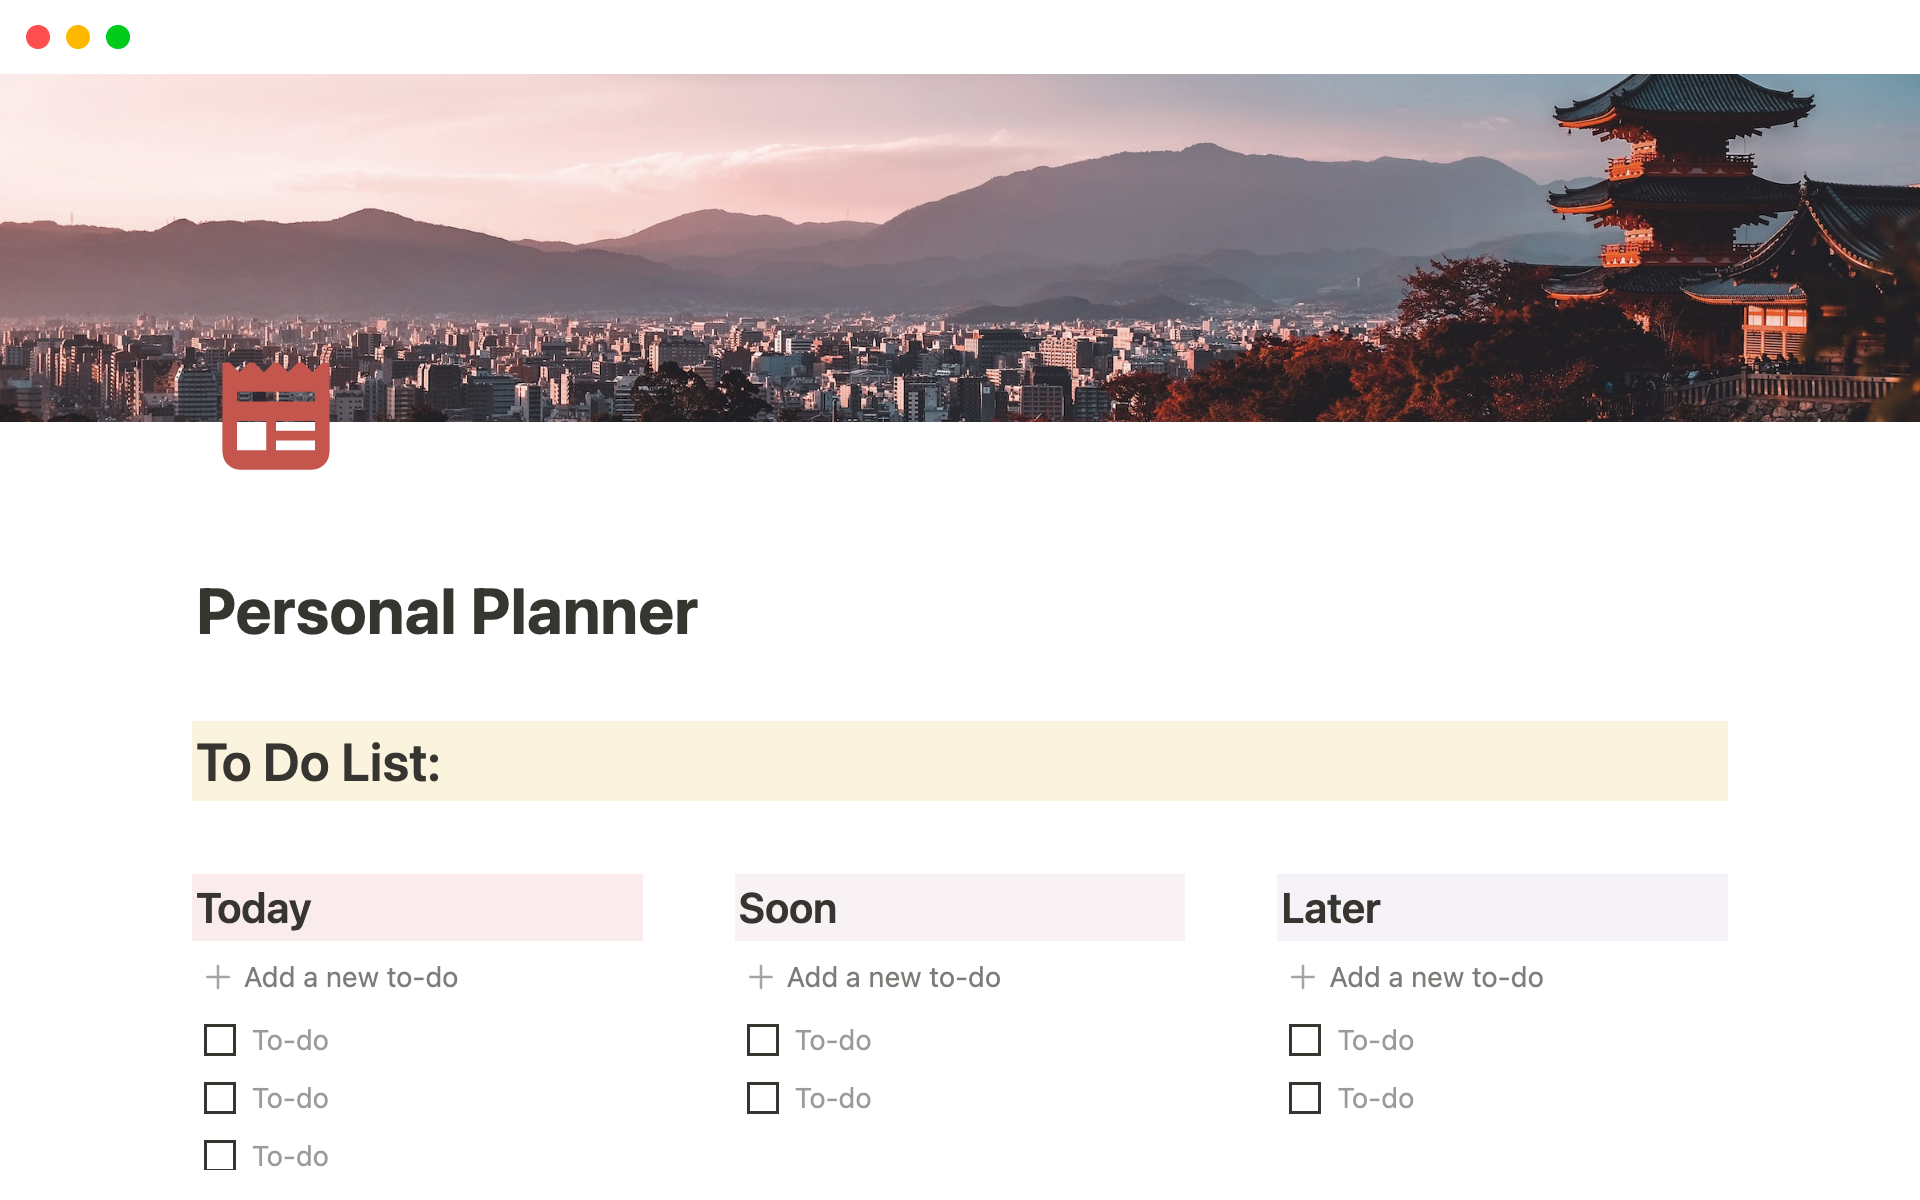Viewport: 1920px width, 1200px height.
Task: Click 'Add a new to-do' under Soon
Action: click(894, 977)
